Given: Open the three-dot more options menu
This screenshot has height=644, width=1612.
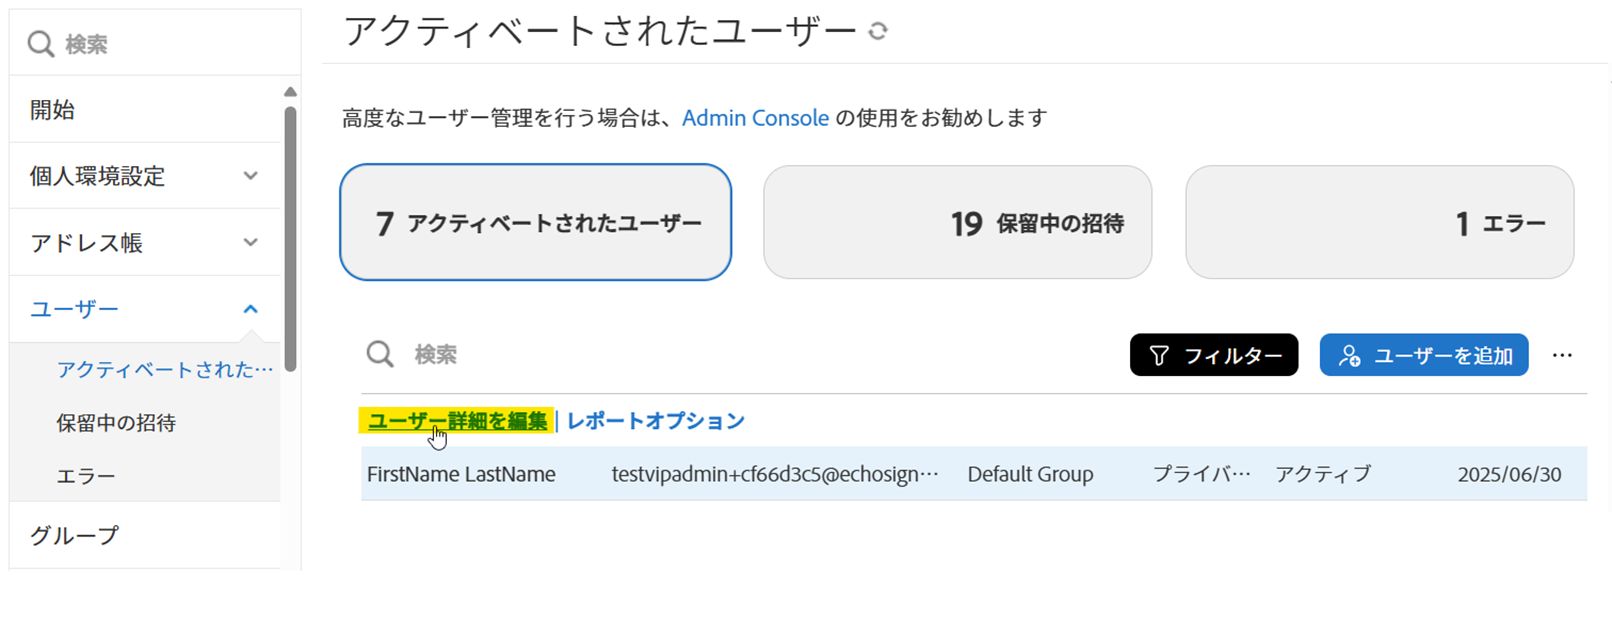Looking at the screenshot, I should 1562,355.
